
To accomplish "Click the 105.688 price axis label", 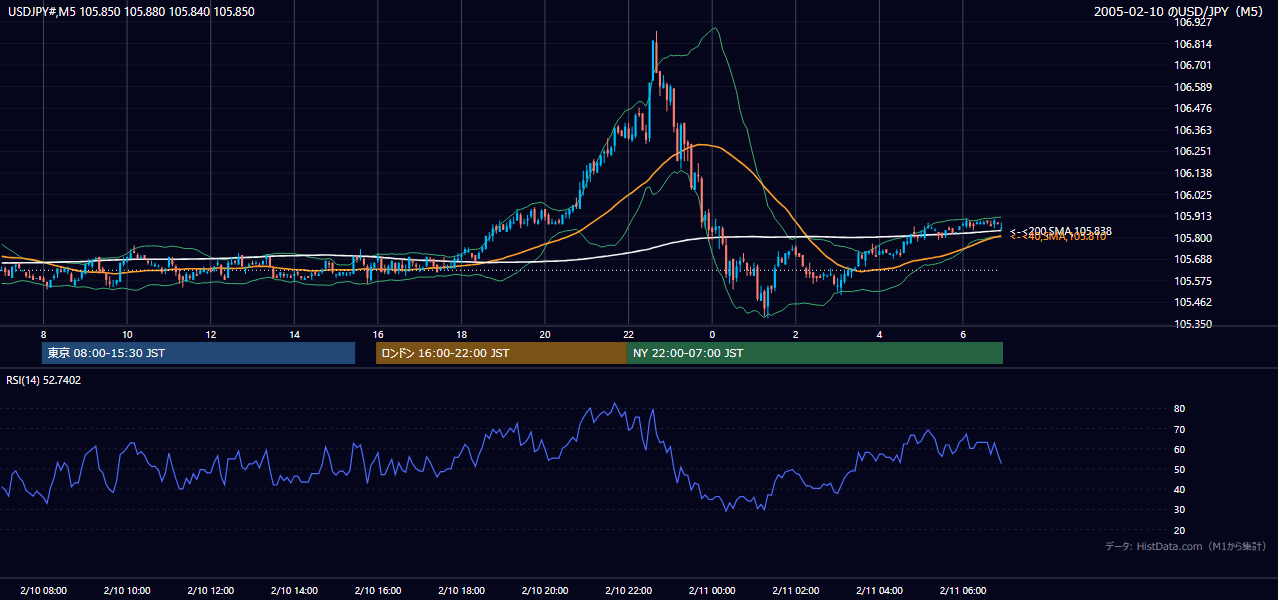I will [1193, 259].
